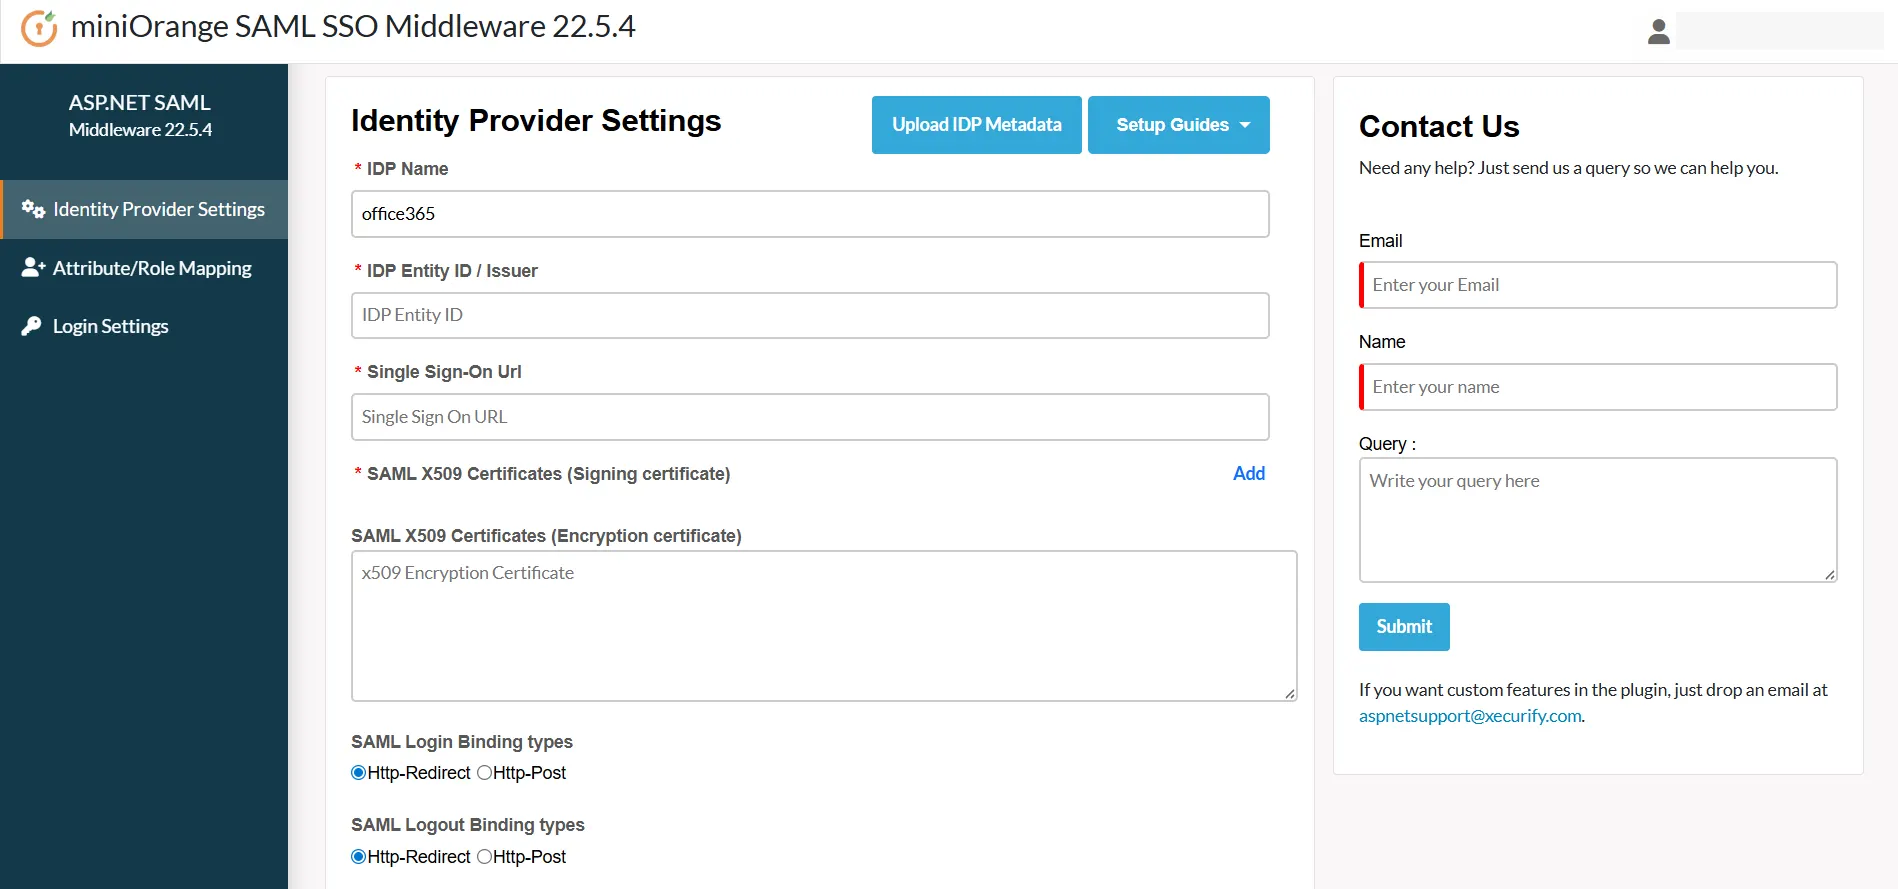Click the user-plus icon for Attribute/Role Mapping

coord(33,268)
